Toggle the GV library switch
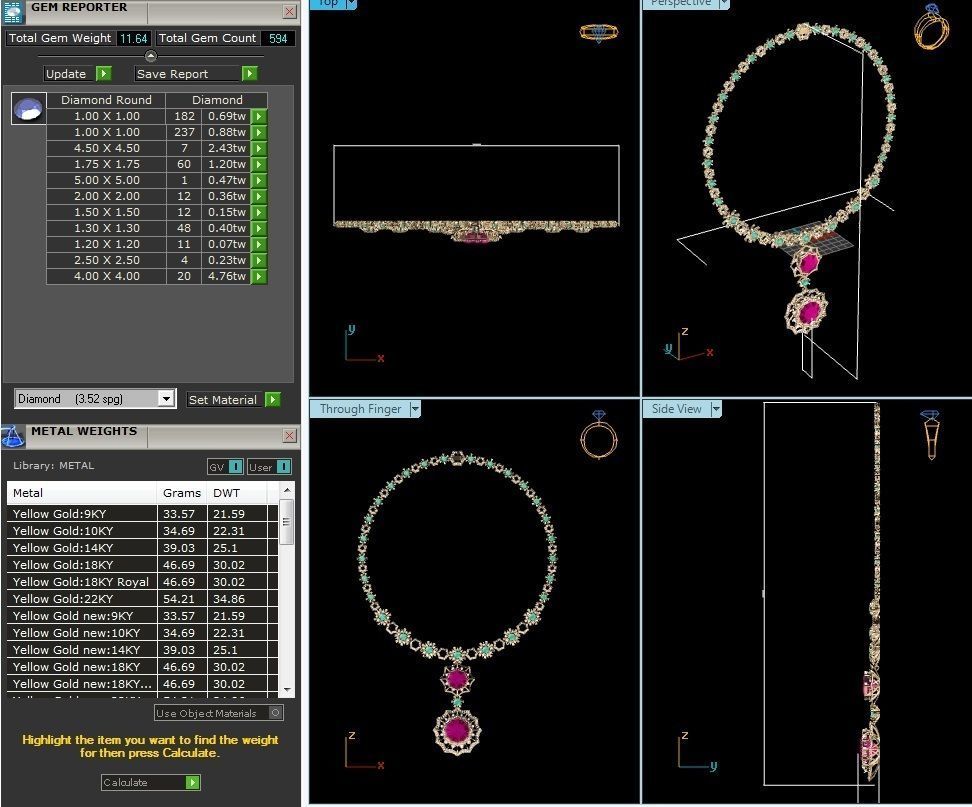The width and height of the screenshot is (972, 807). [236, 467]
